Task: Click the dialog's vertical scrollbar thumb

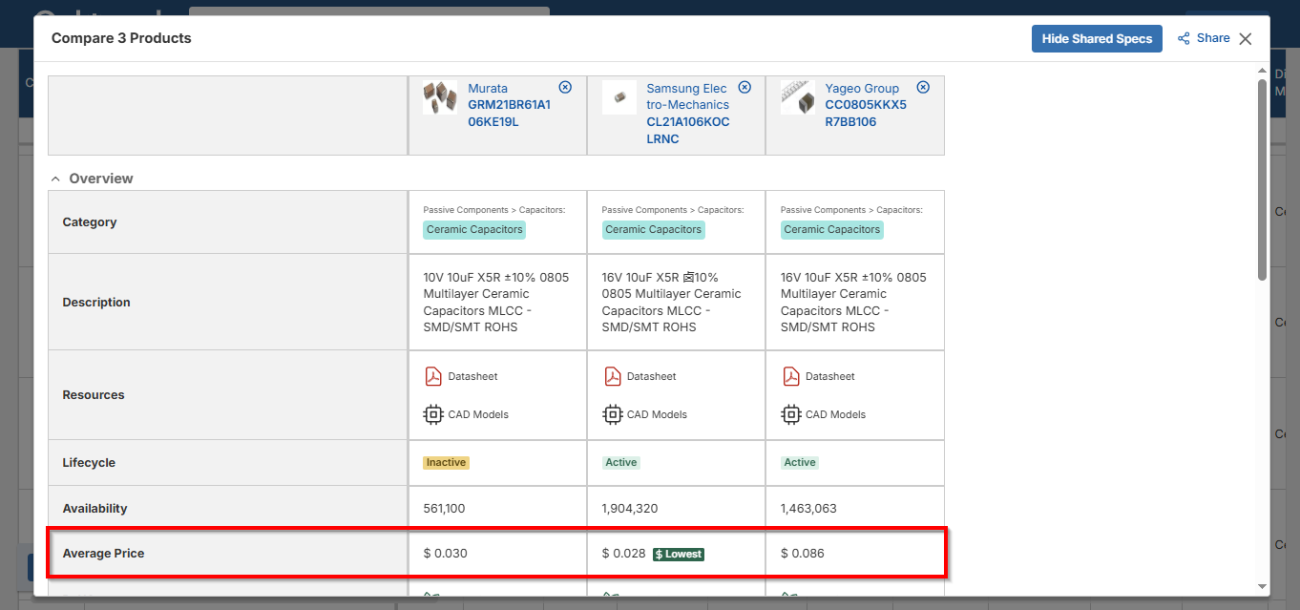Action: [x=1262, y=180]
